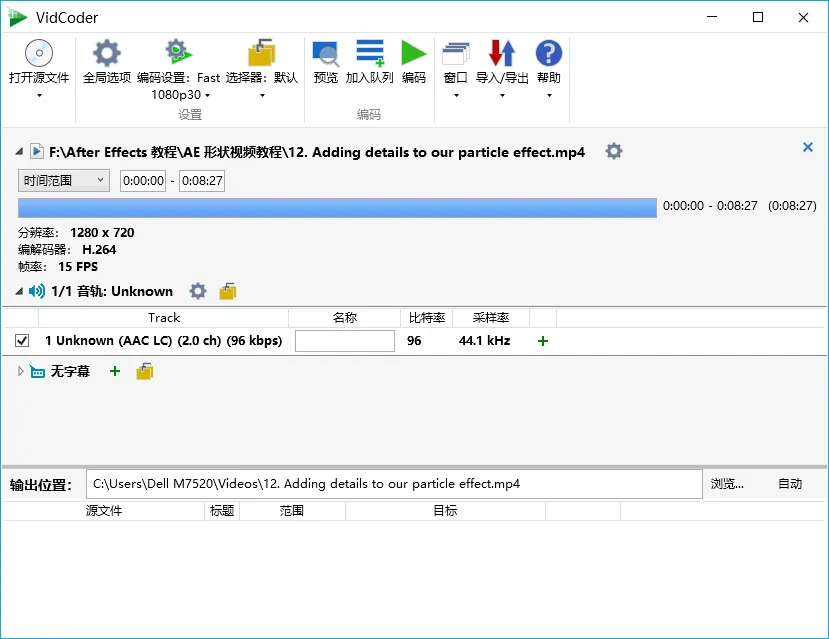Open VidCoder 帮助 help

pyautogui.click(x=548, y=65)
